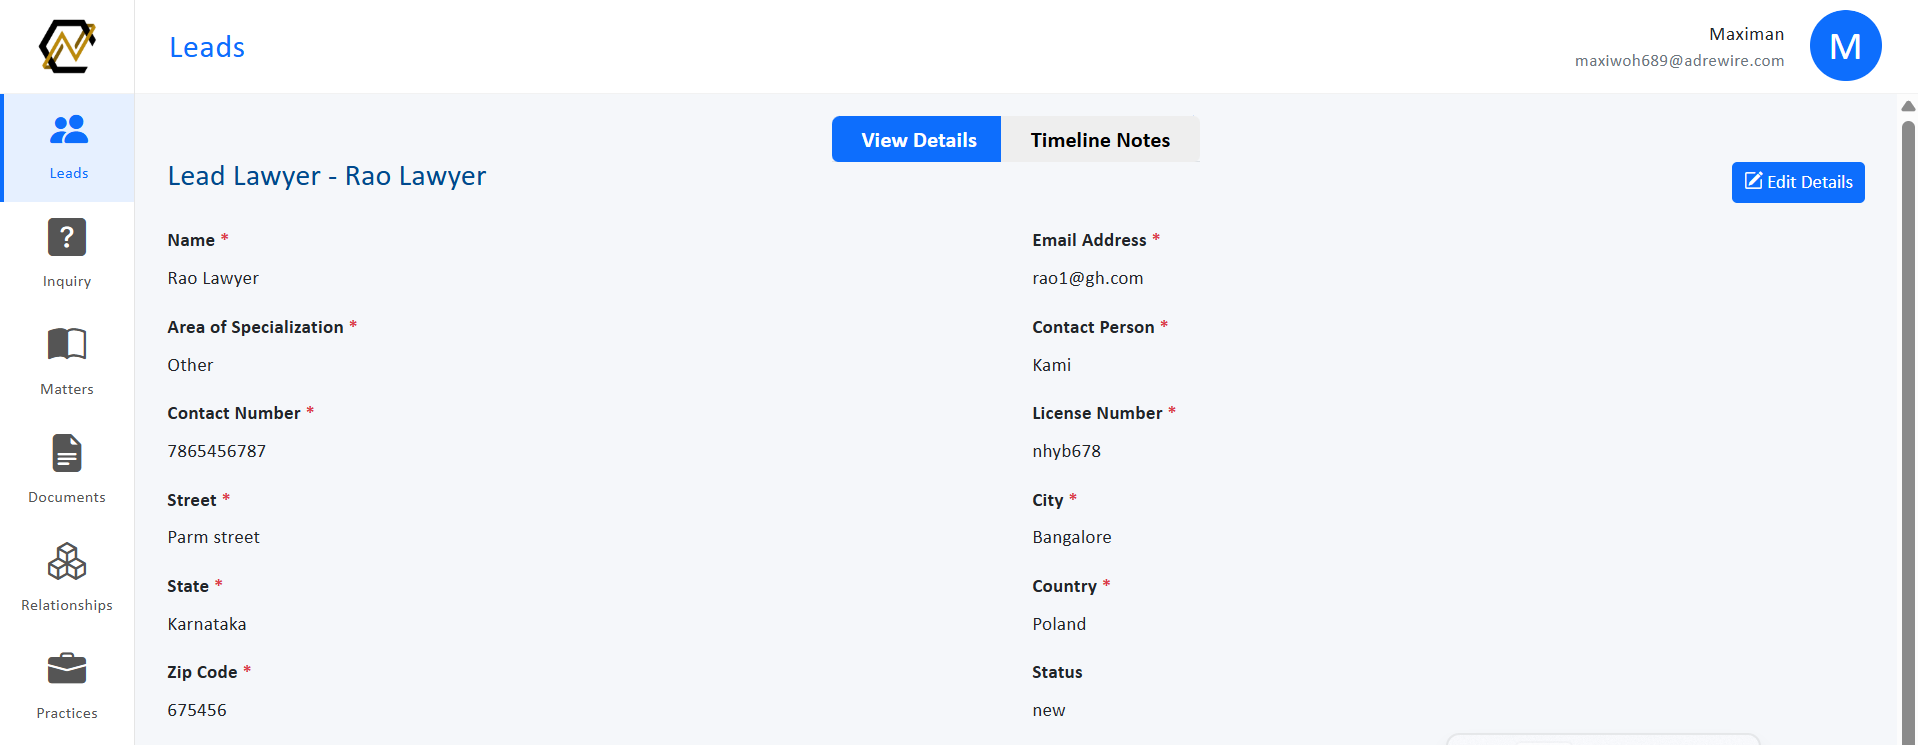
Task: Click the rao1@gh.com email value
Action: coord(1088,278)
